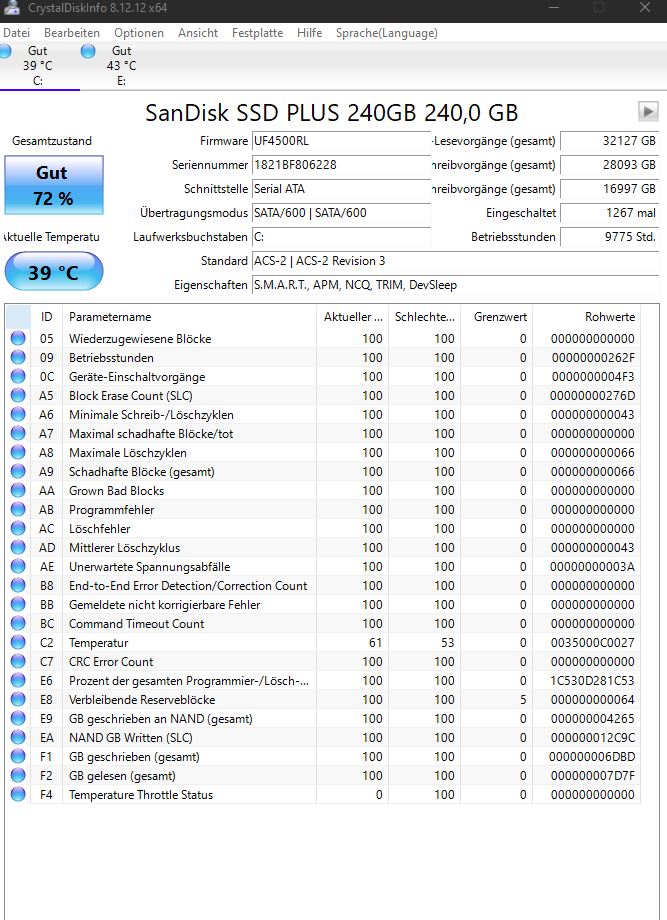This screenshot has height=920, width=667.
Task: Click status icon of GB gelesen (gesamt) row
Action: point(18,775)
